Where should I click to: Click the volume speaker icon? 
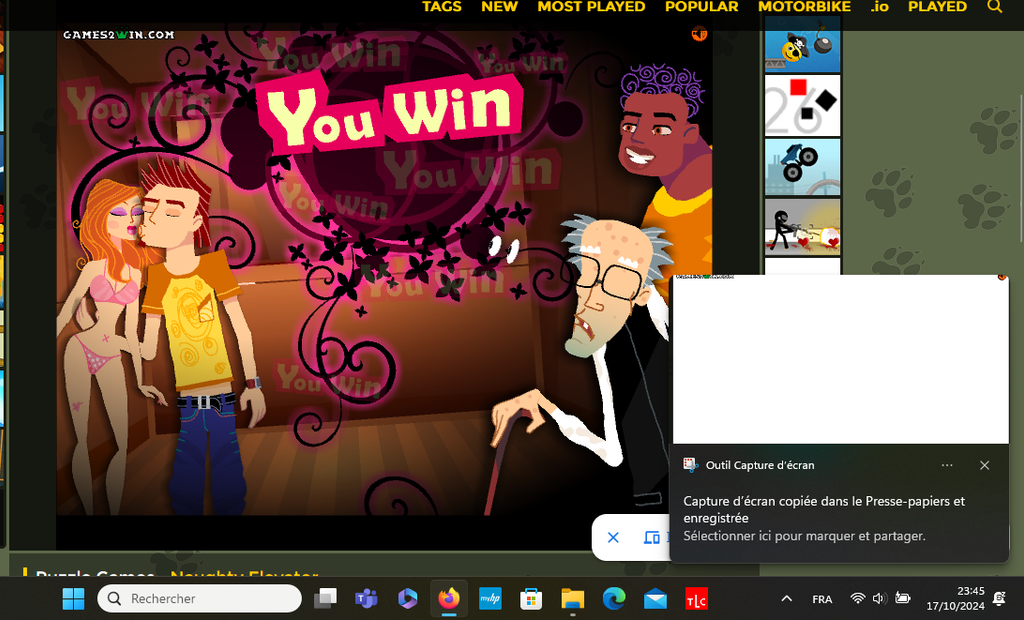click(x=879, y=598)
